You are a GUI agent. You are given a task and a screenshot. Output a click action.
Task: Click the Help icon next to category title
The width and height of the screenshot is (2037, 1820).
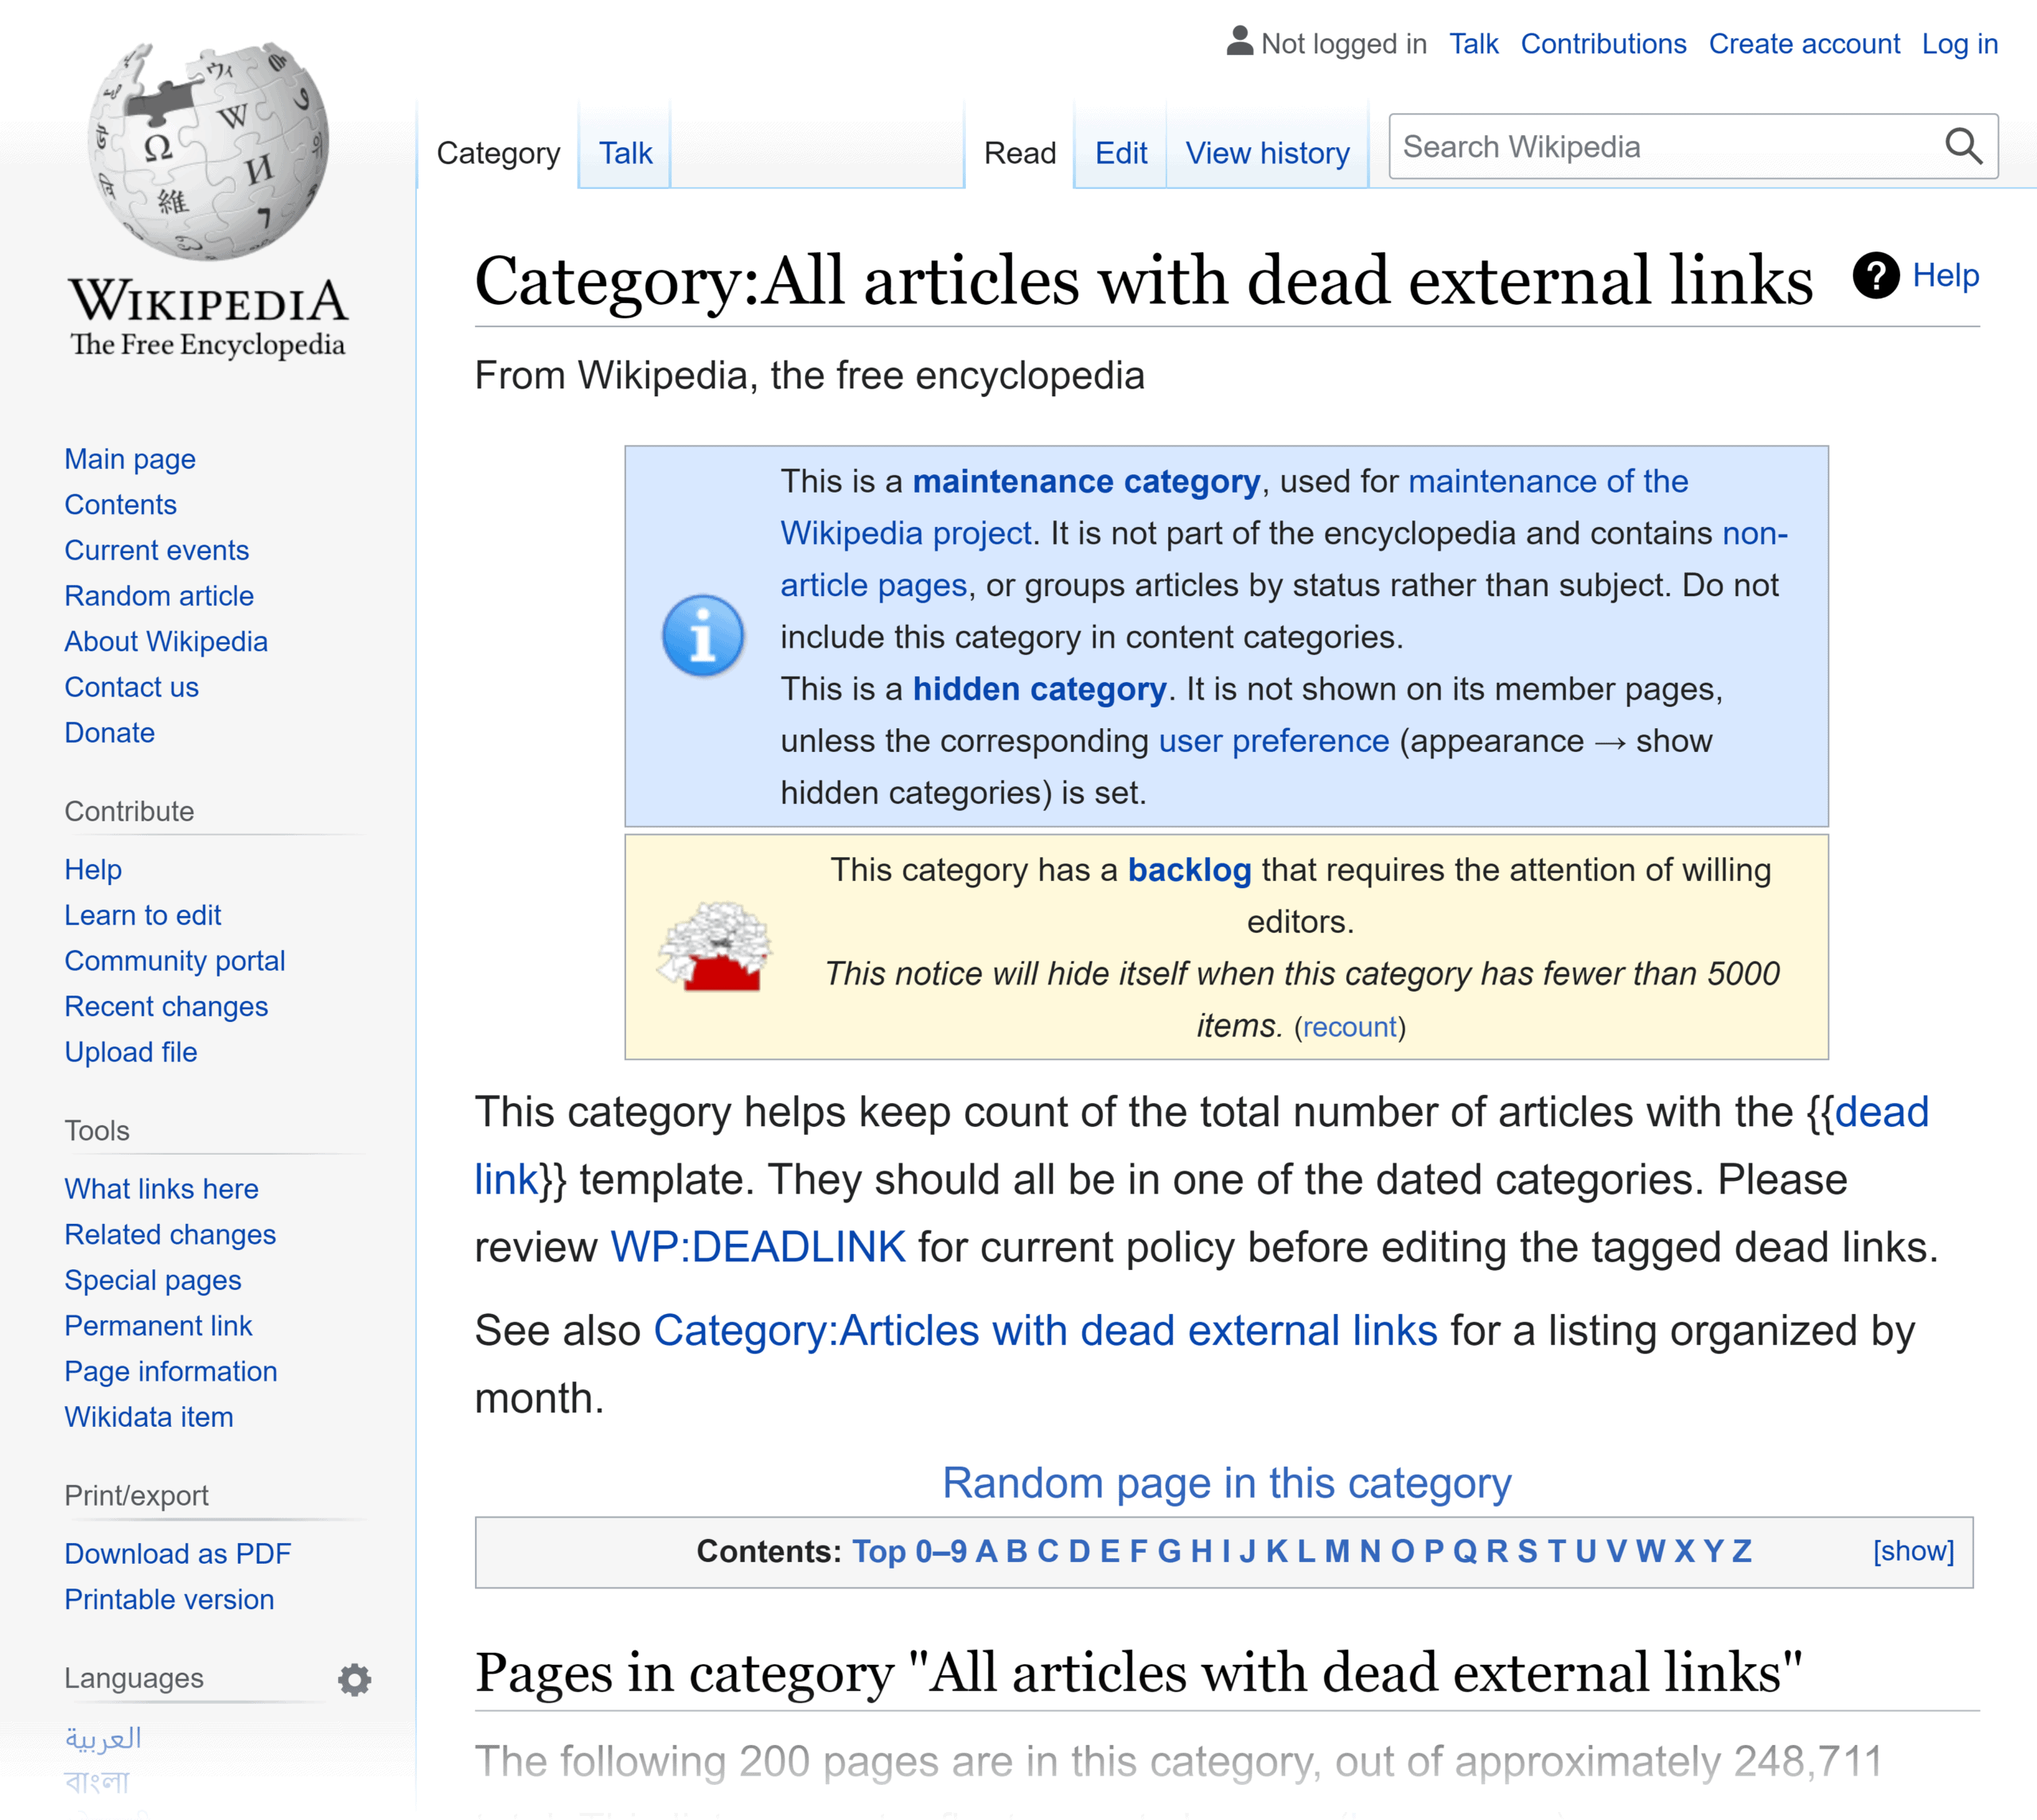(1877, 276)
